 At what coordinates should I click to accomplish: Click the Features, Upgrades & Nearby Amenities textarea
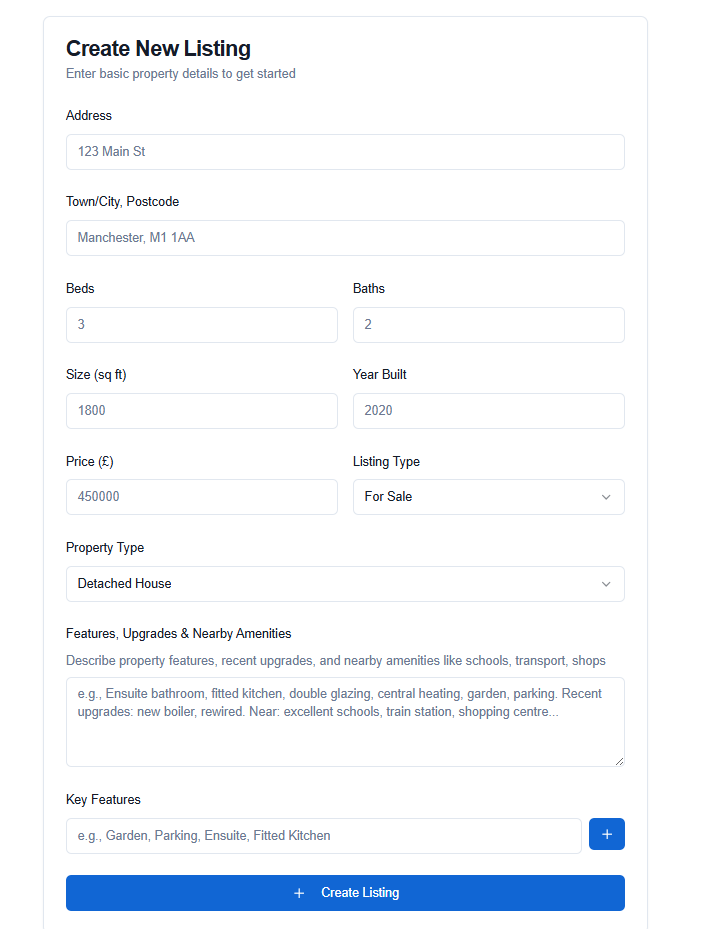tap(345, 721)
